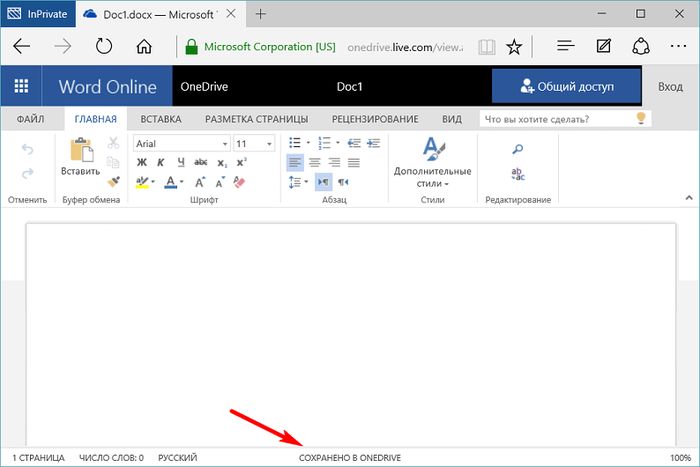This screenshot has width=700, height=467.
Task: Toggle bold (Ж) formatting
Action: [x=142, y=163]
